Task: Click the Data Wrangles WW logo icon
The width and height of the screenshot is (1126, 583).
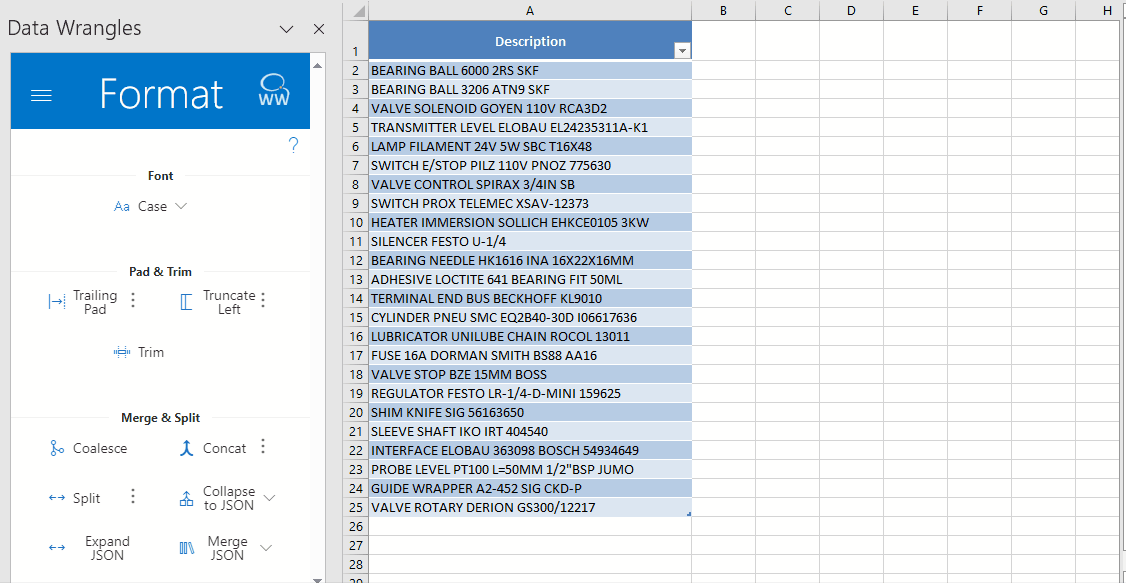Action: 274,90
